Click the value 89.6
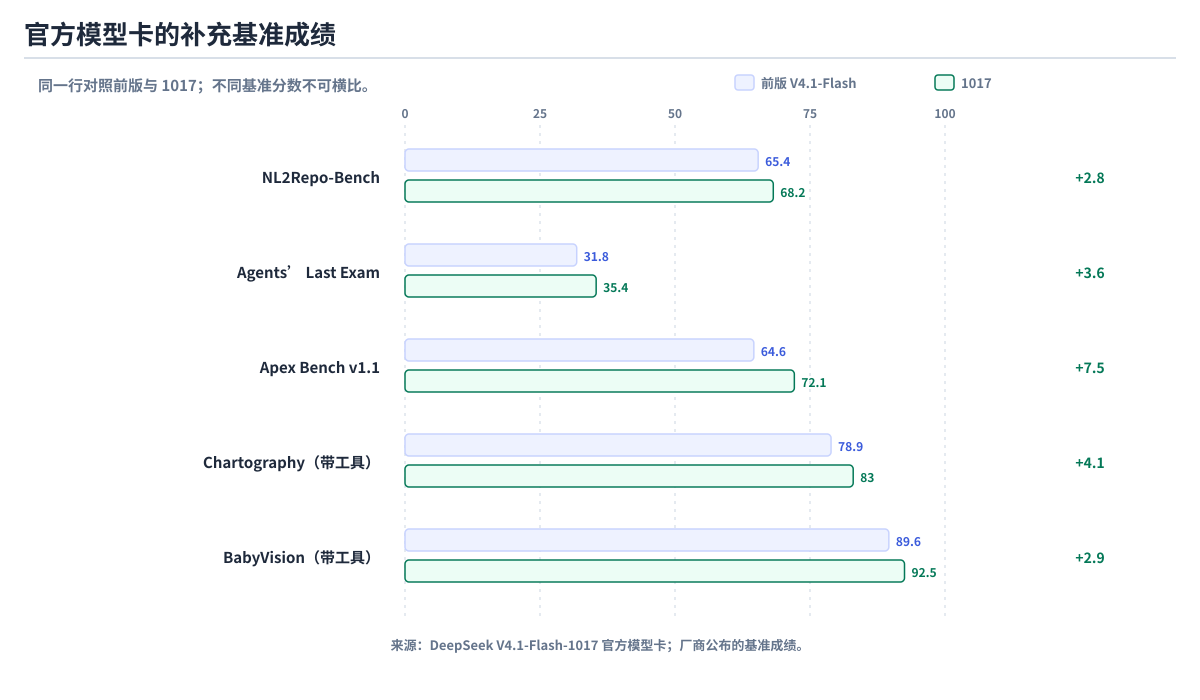The height and width of the screenshot is (700, 1200). pos(908,542)
